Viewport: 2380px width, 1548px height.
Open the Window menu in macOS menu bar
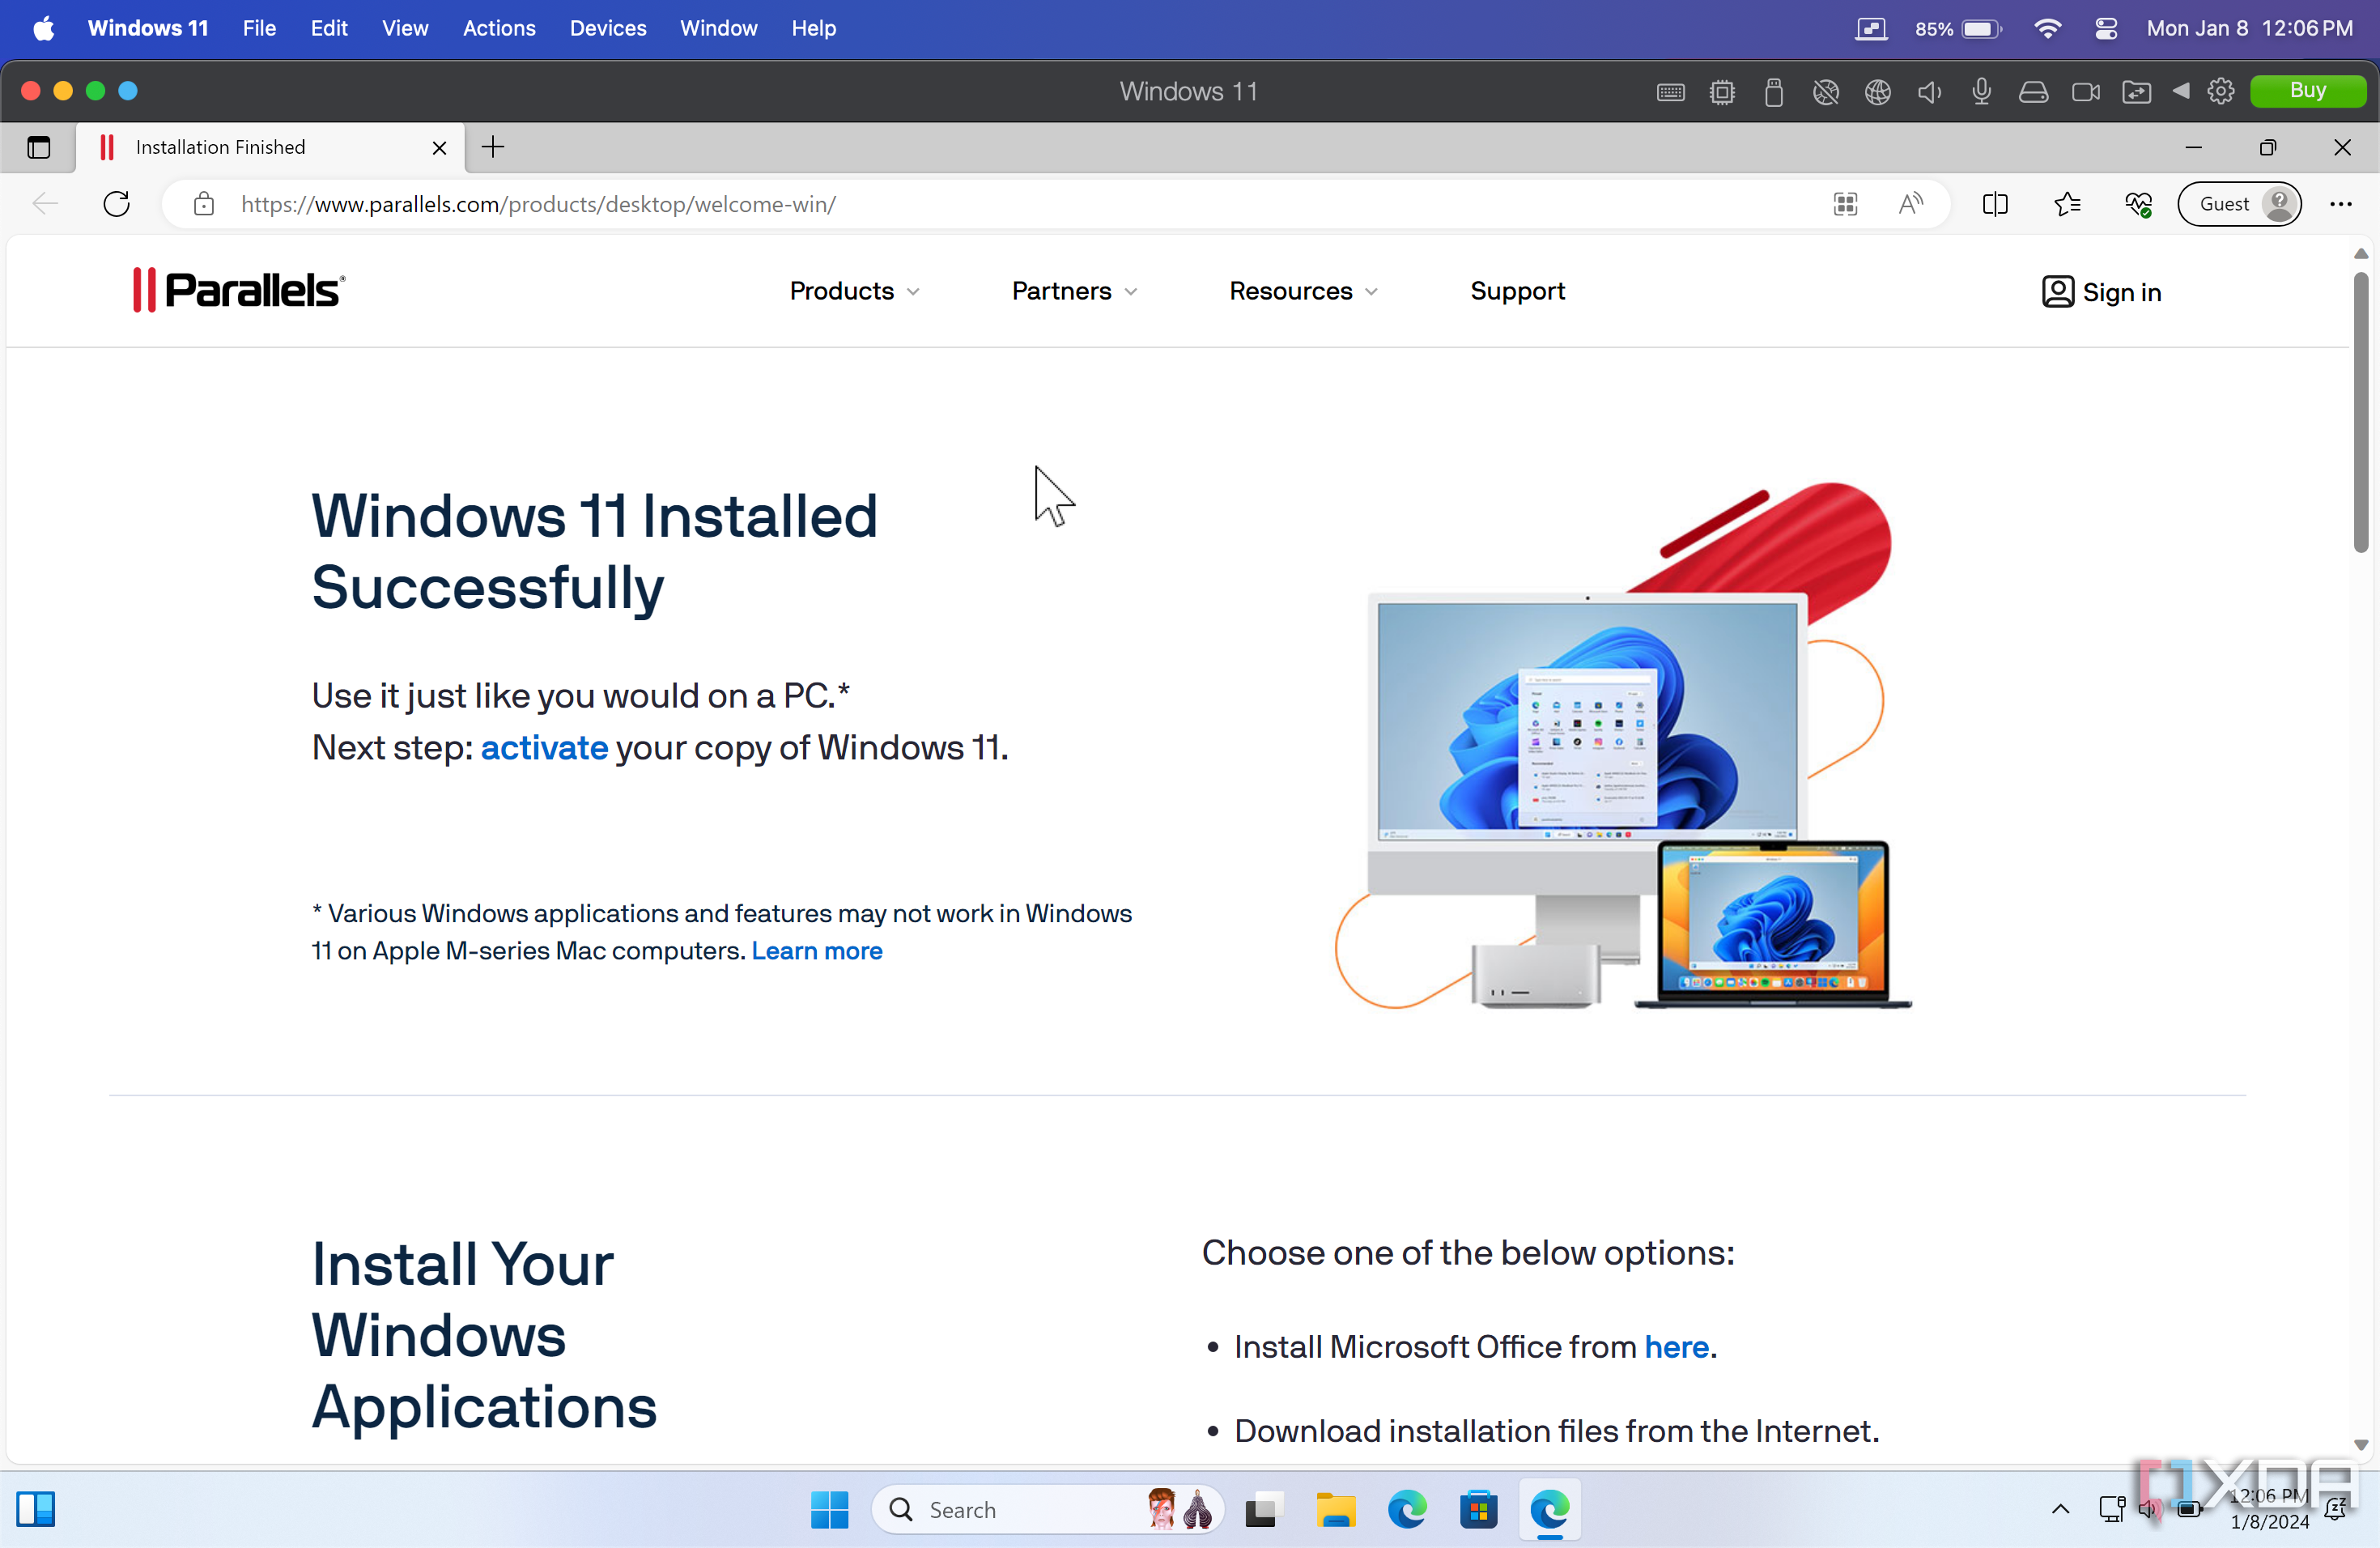click(718, 28)
